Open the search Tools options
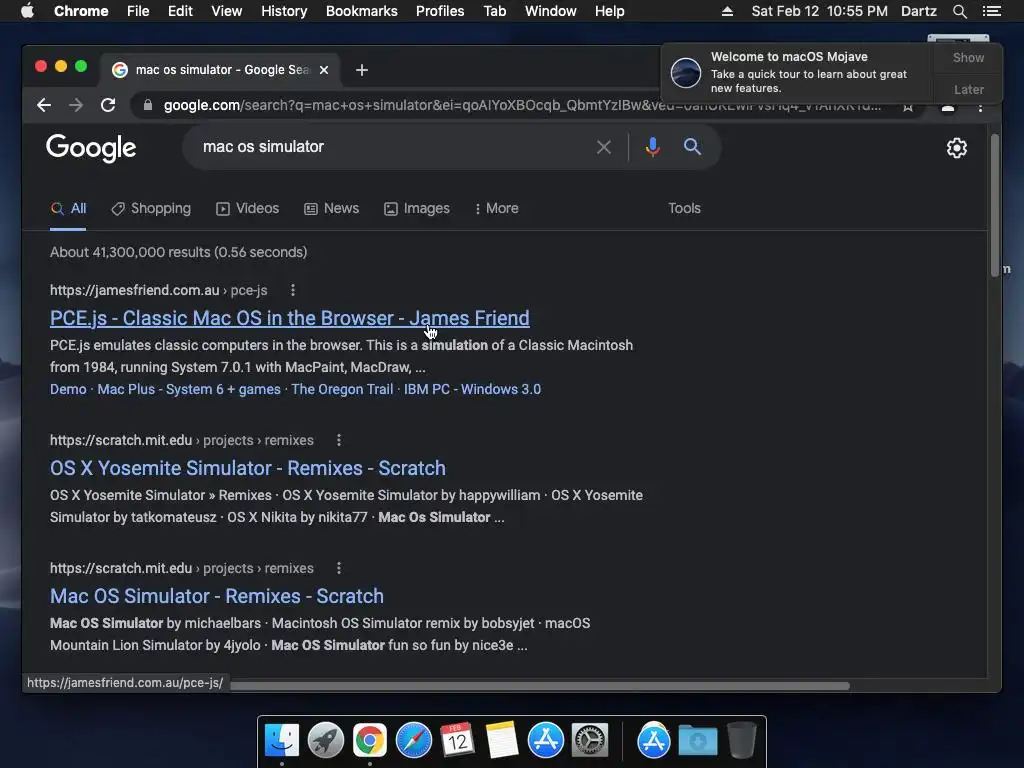 (684, 208)
